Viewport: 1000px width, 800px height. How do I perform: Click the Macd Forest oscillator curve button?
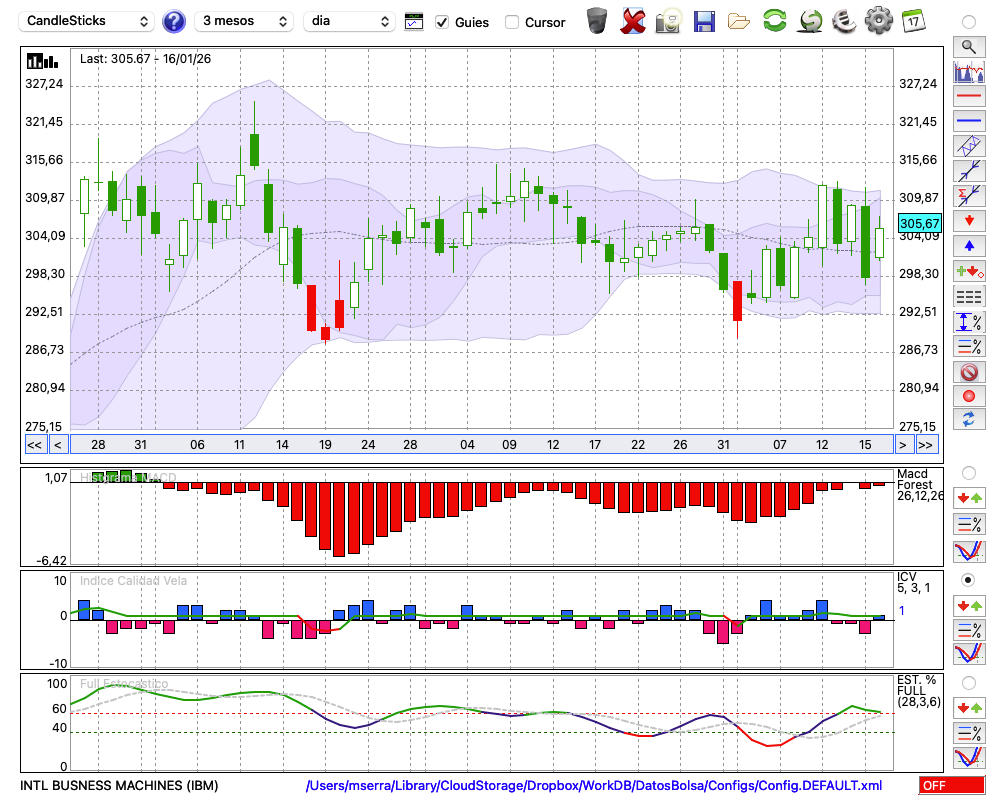tap(969, 551)
